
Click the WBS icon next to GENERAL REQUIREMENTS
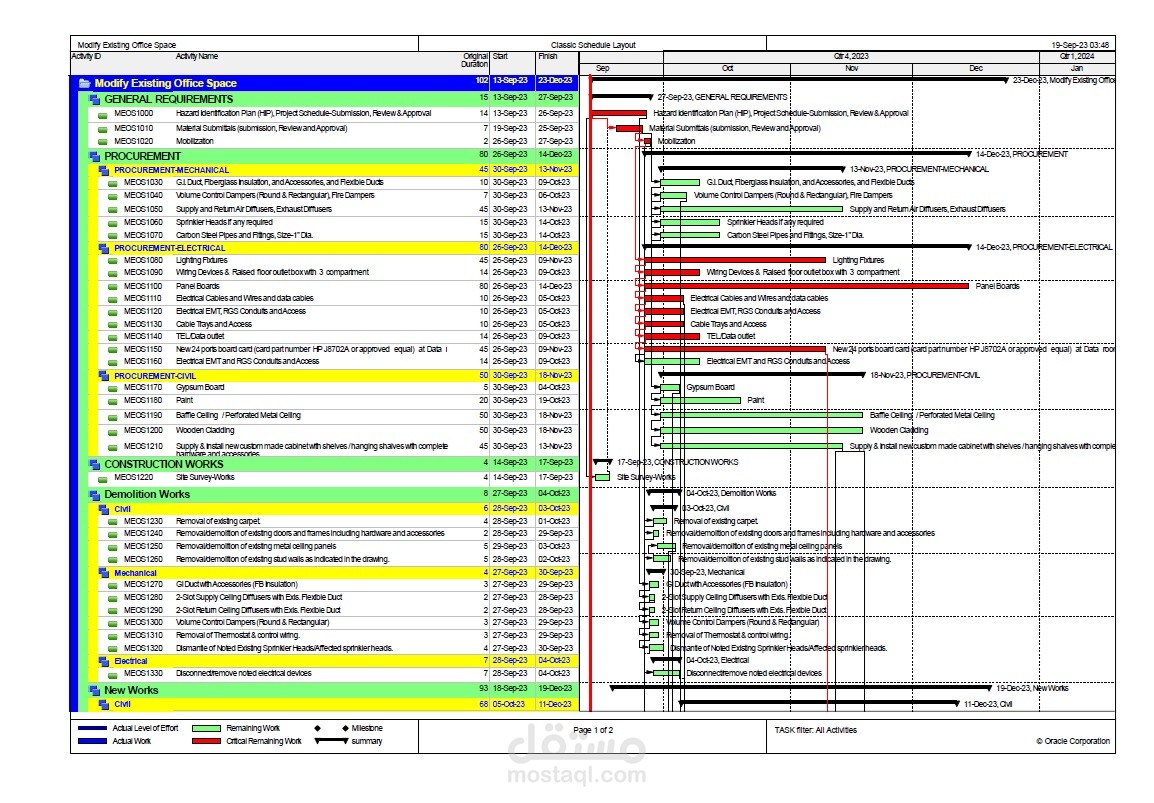95,99
